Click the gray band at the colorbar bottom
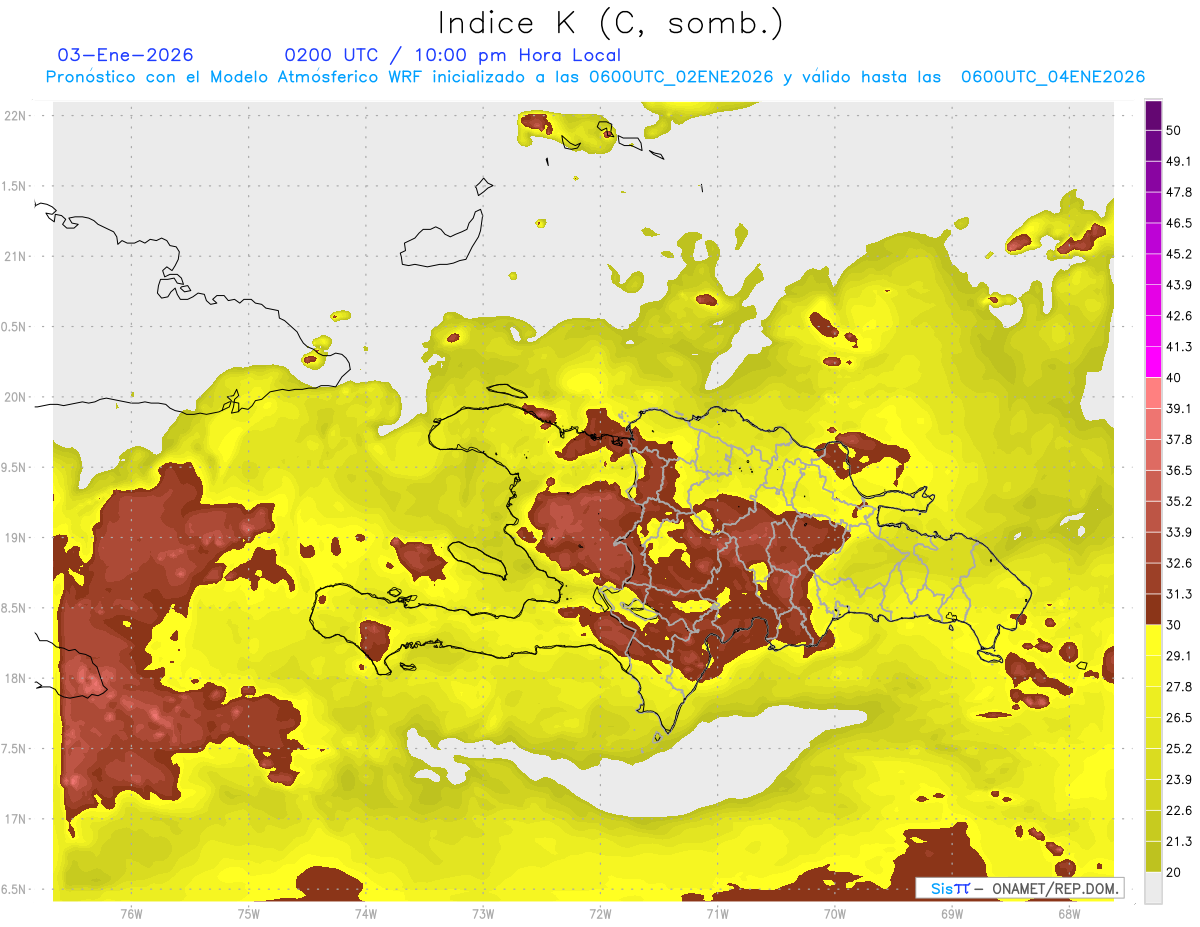Viewport: 1200px width, 927px height. click(x=1153, y=887)
